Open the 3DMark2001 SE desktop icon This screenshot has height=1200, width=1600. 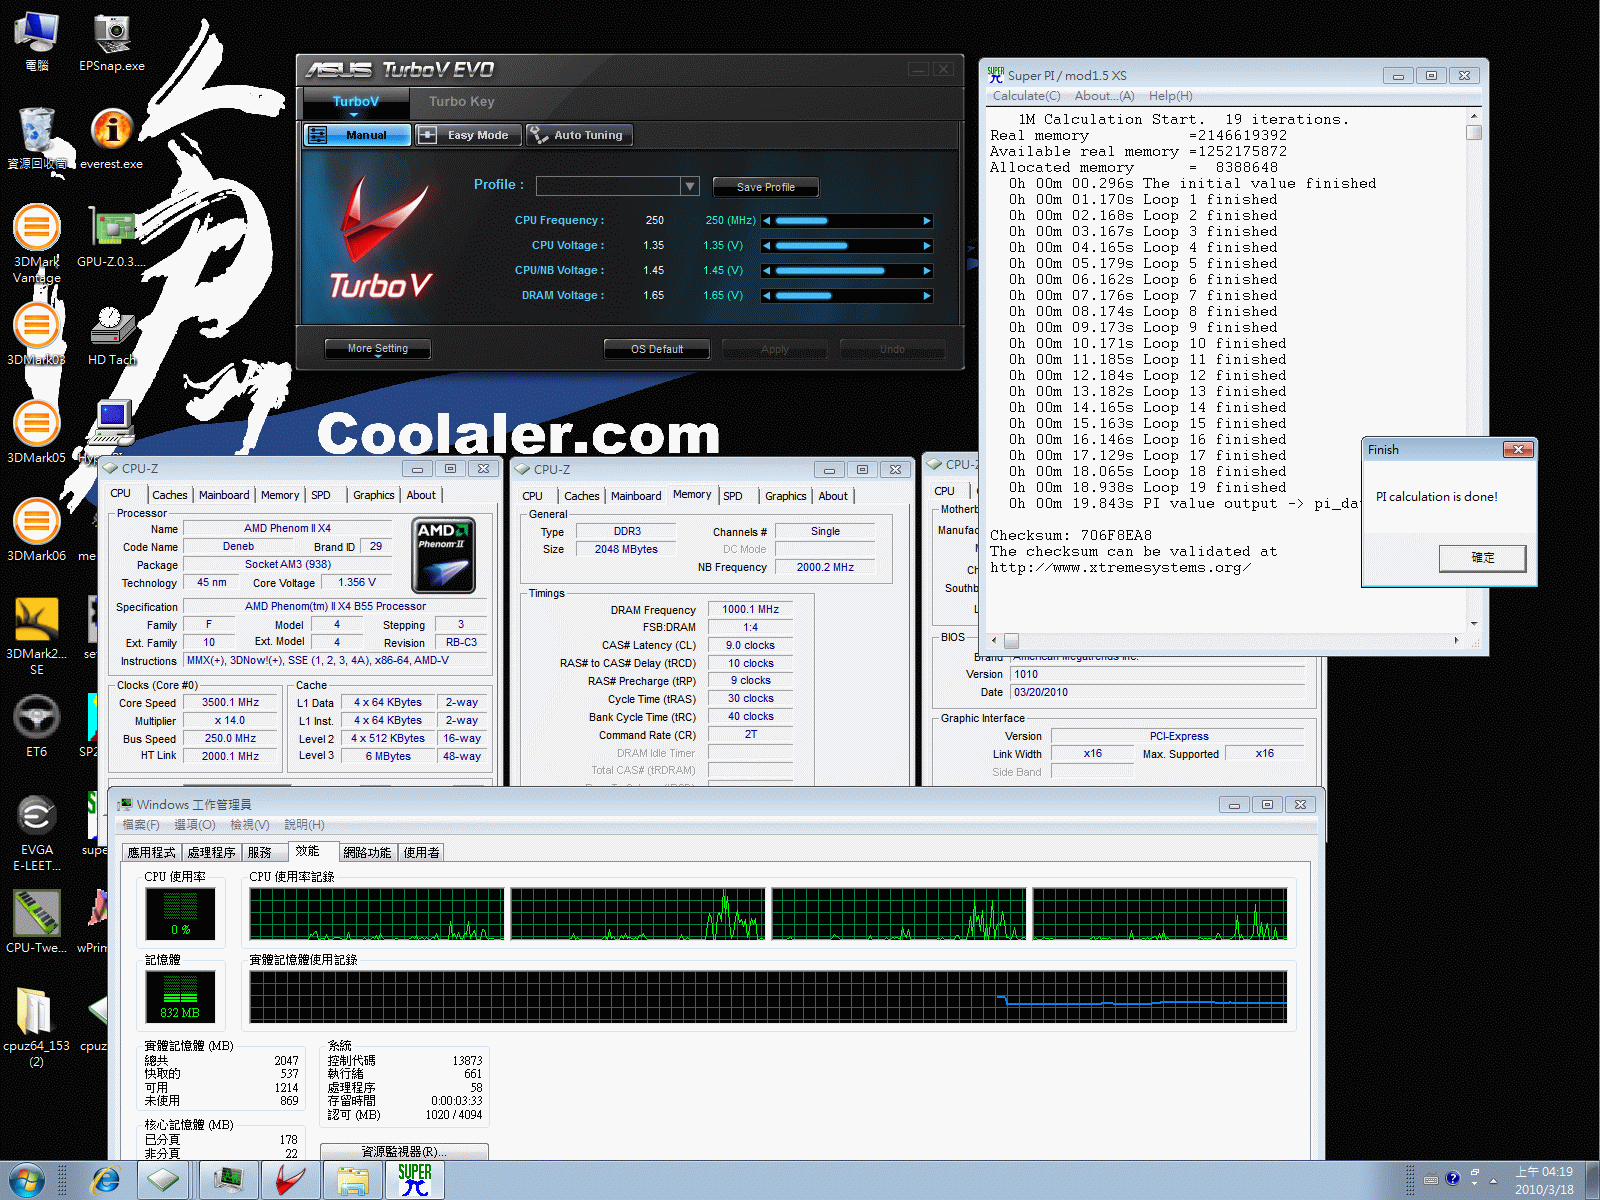(37, 636)
